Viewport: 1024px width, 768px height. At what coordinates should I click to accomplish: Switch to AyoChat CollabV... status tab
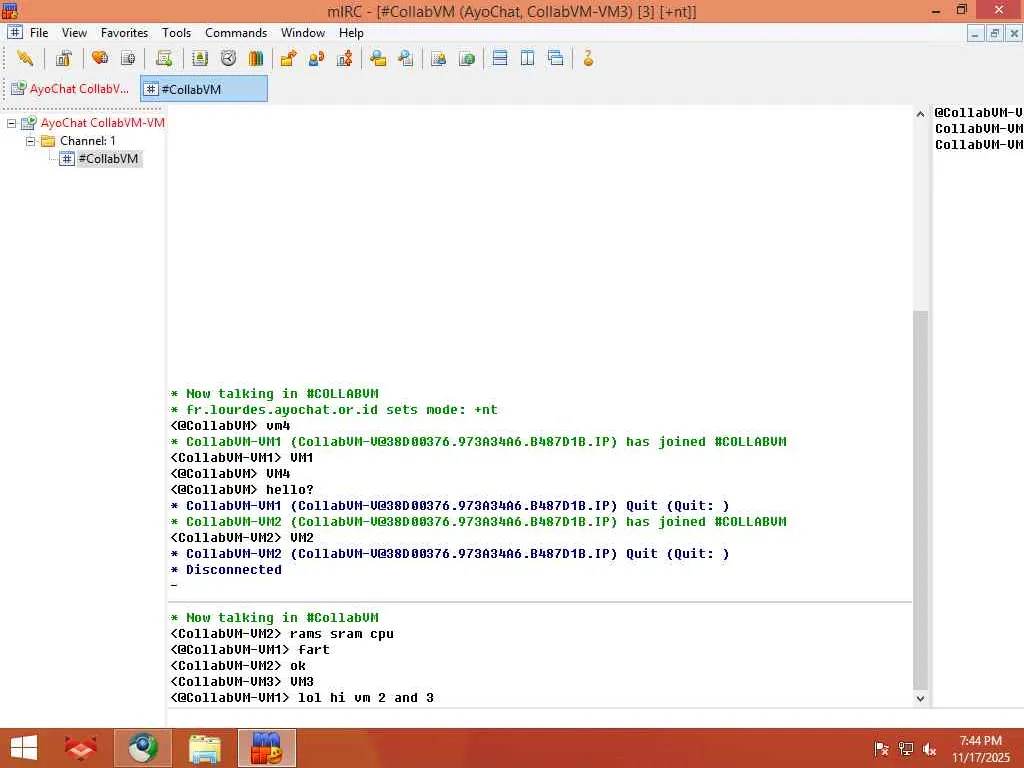[71, 89]
